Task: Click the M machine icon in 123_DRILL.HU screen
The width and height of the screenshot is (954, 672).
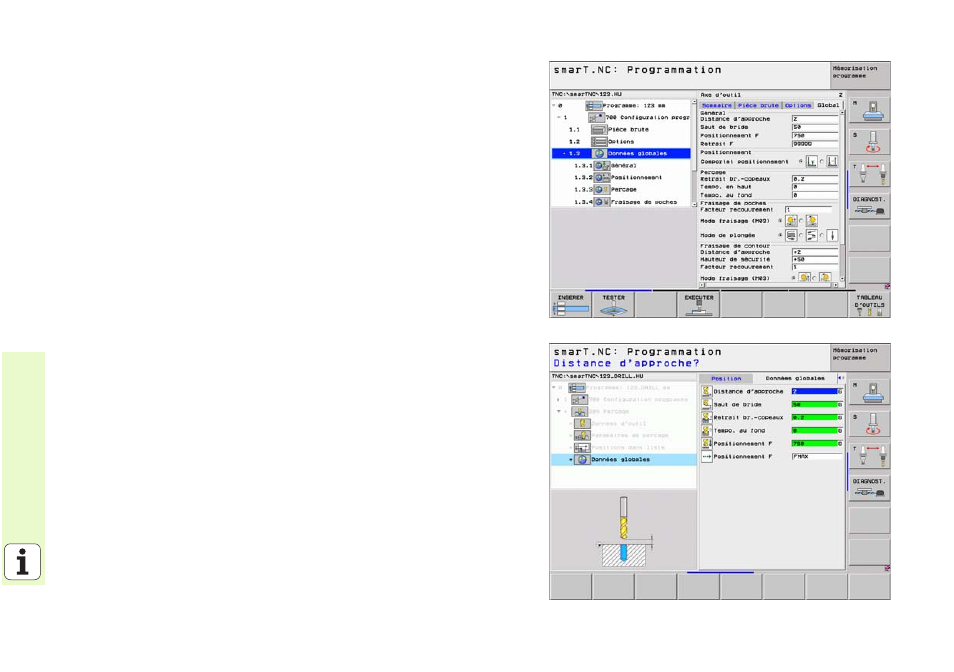Action: pyautogui.click(x=870, y=392)
